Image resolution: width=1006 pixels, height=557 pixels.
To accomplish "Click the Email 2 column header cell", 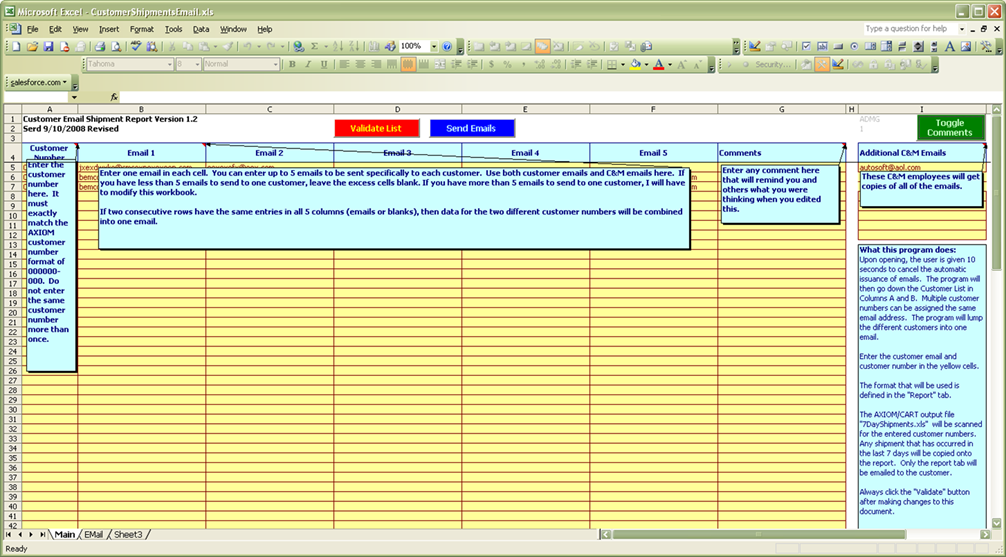I will click(x=269, y=153).
